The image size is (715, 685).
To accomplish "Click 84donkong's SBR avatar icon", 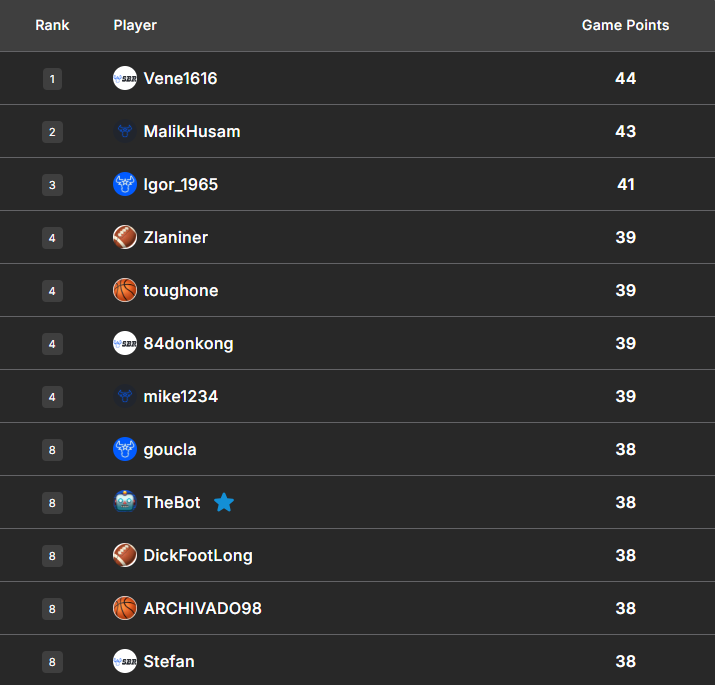I will click(125, 343).
